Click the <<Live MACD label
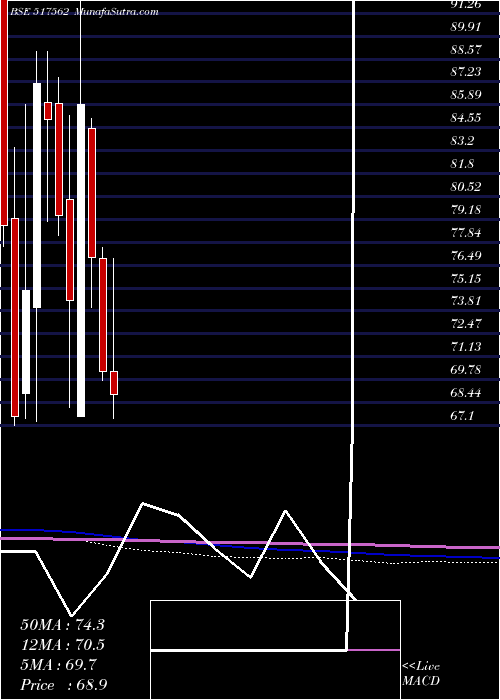The image size is (500, 700). [421, 673]
